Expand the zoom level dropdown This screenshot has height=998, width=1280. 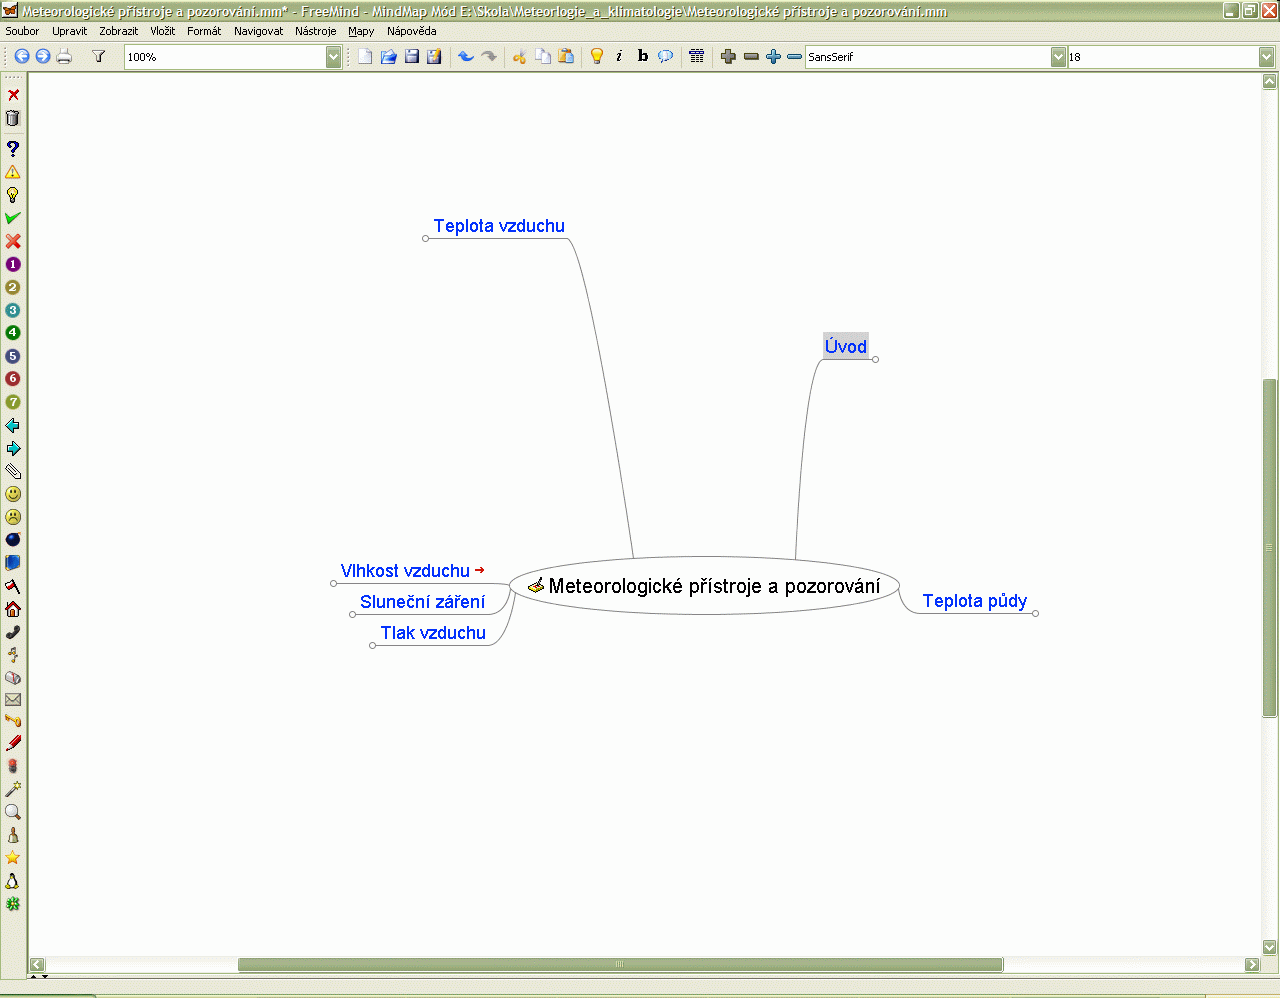(334, 57)
